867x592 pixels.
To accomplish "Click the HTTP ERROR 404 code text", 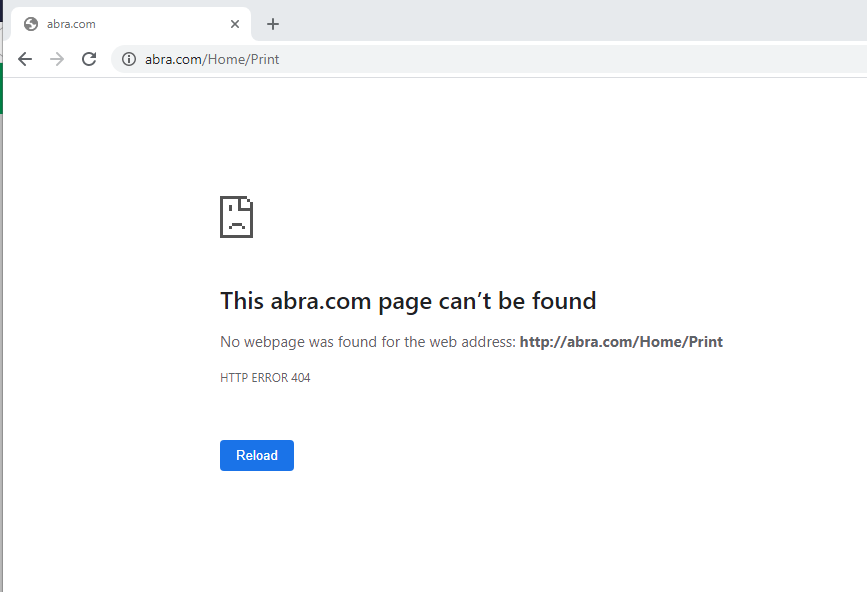I will (x=265, y=378).
